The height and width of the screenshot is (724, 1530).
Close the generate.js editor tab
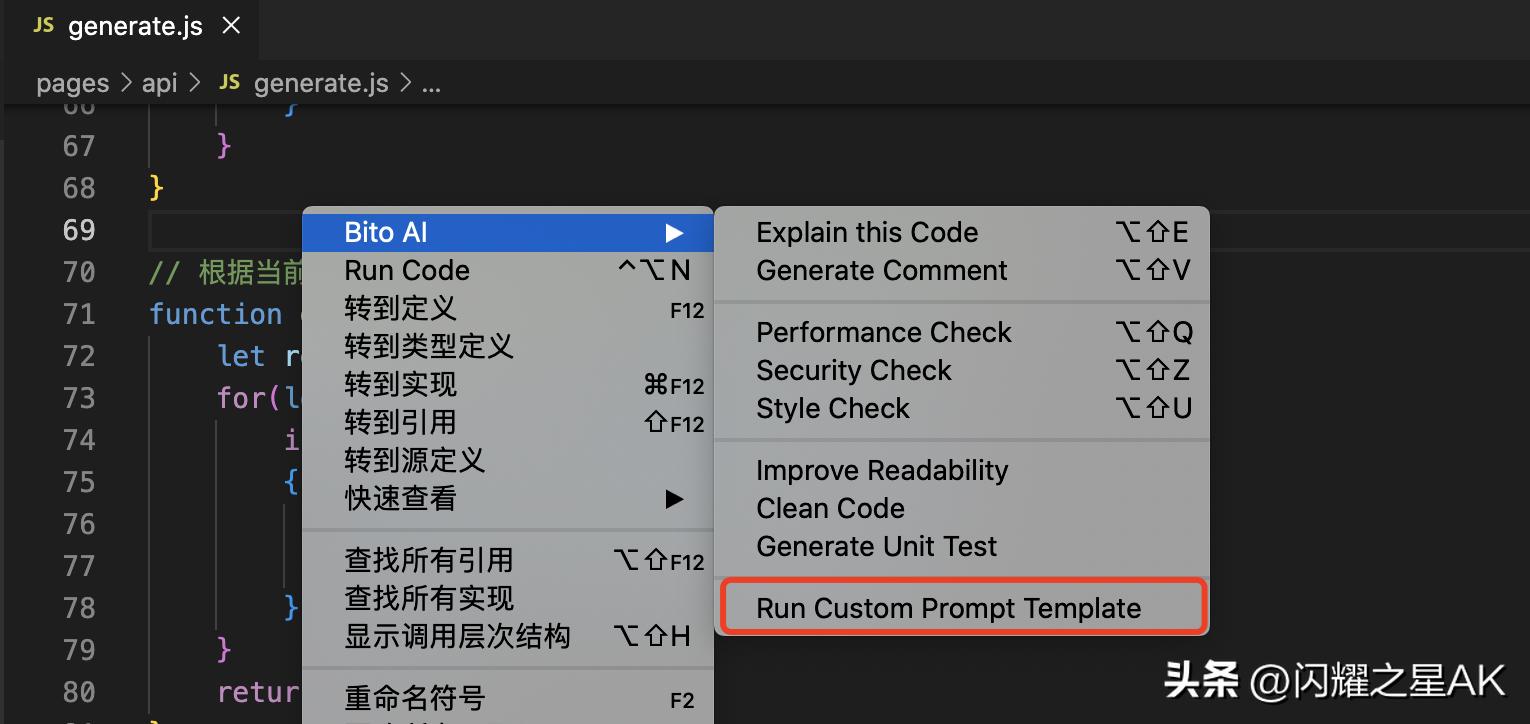[231, 26]
